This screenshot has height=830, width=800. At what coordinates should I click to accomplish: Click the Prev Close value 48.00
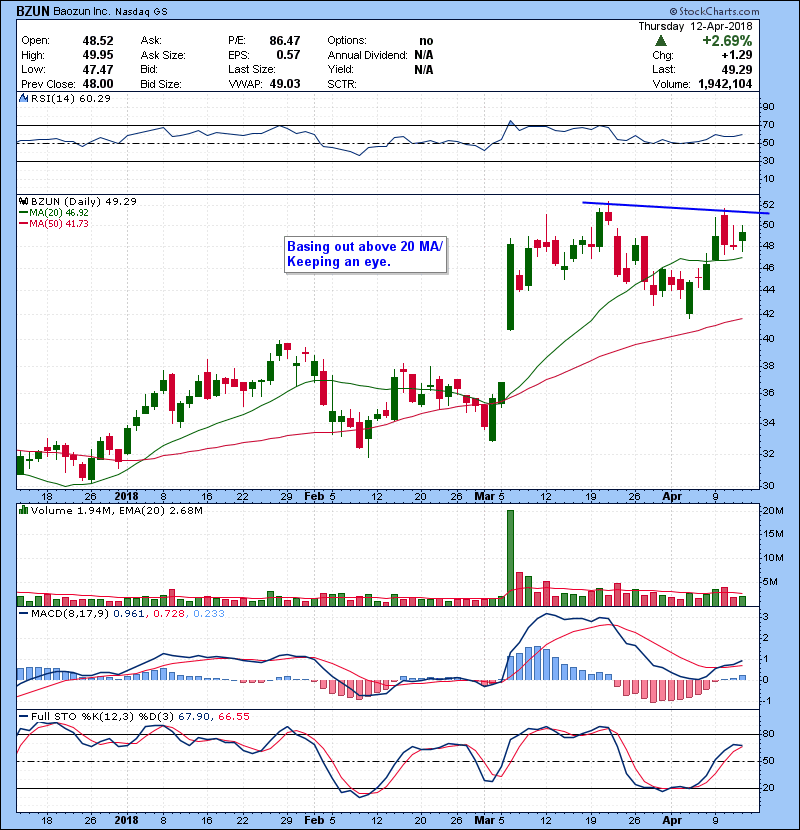pos(98,84)
